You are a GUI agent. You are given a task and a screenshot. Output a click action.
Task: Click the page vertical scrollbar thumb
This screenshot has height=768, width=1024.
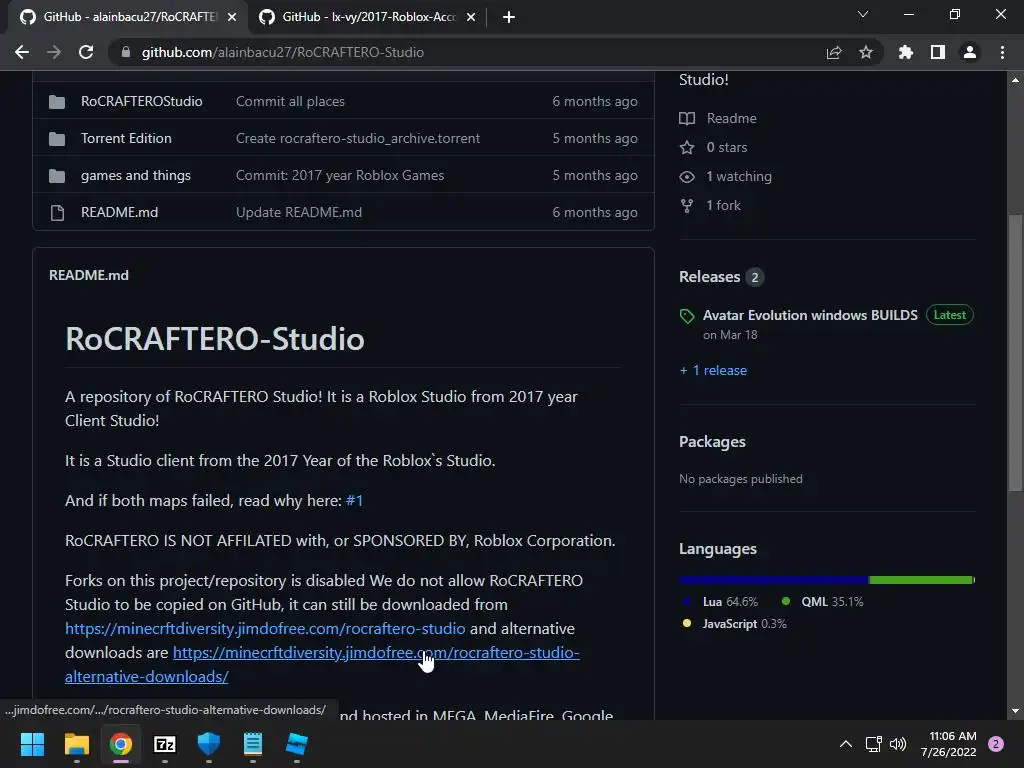tap(1015, 353)
